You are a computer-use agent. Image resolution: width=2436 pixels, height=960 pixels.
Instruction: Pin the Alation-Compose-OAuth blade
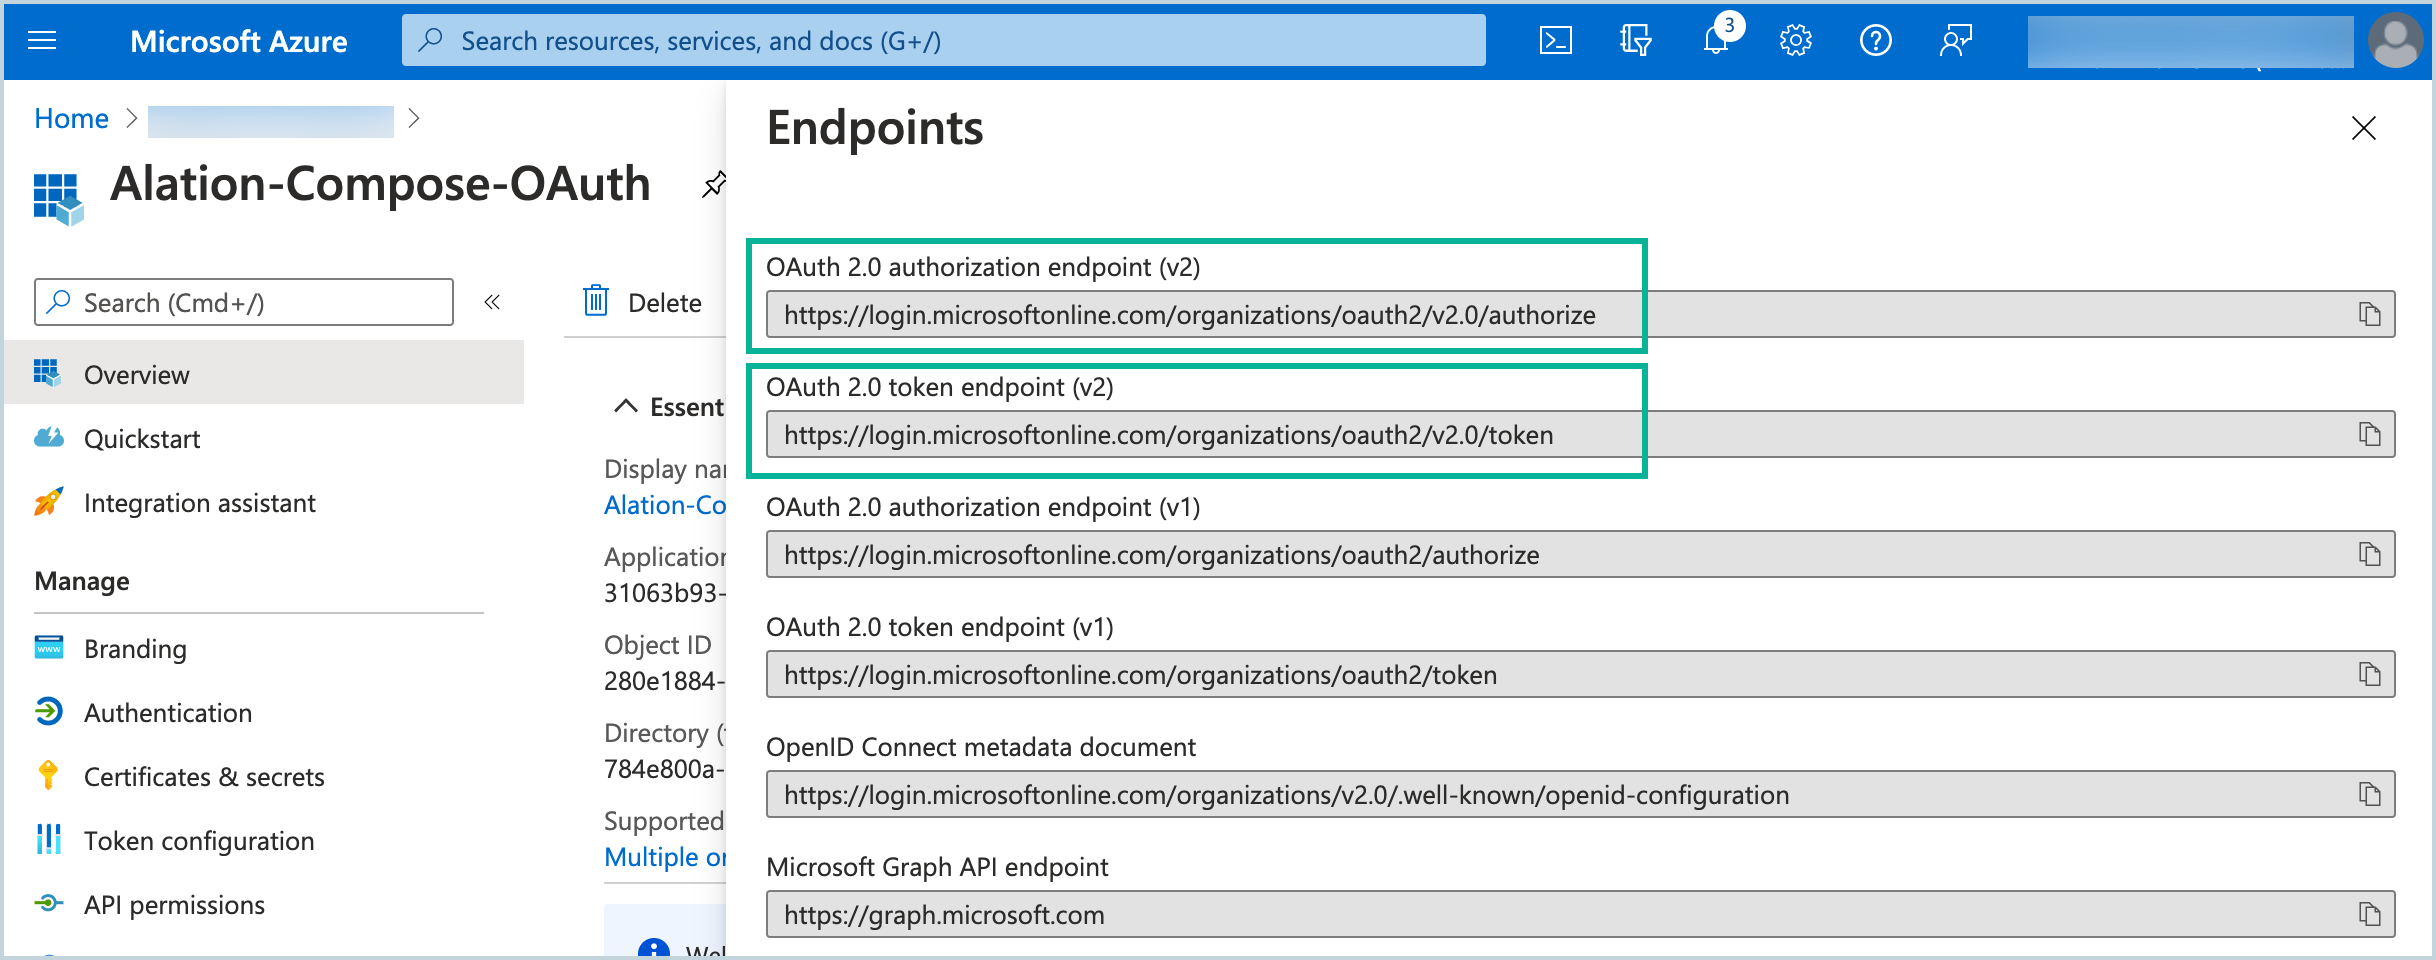pyautogui.click(x=713, y=184)
